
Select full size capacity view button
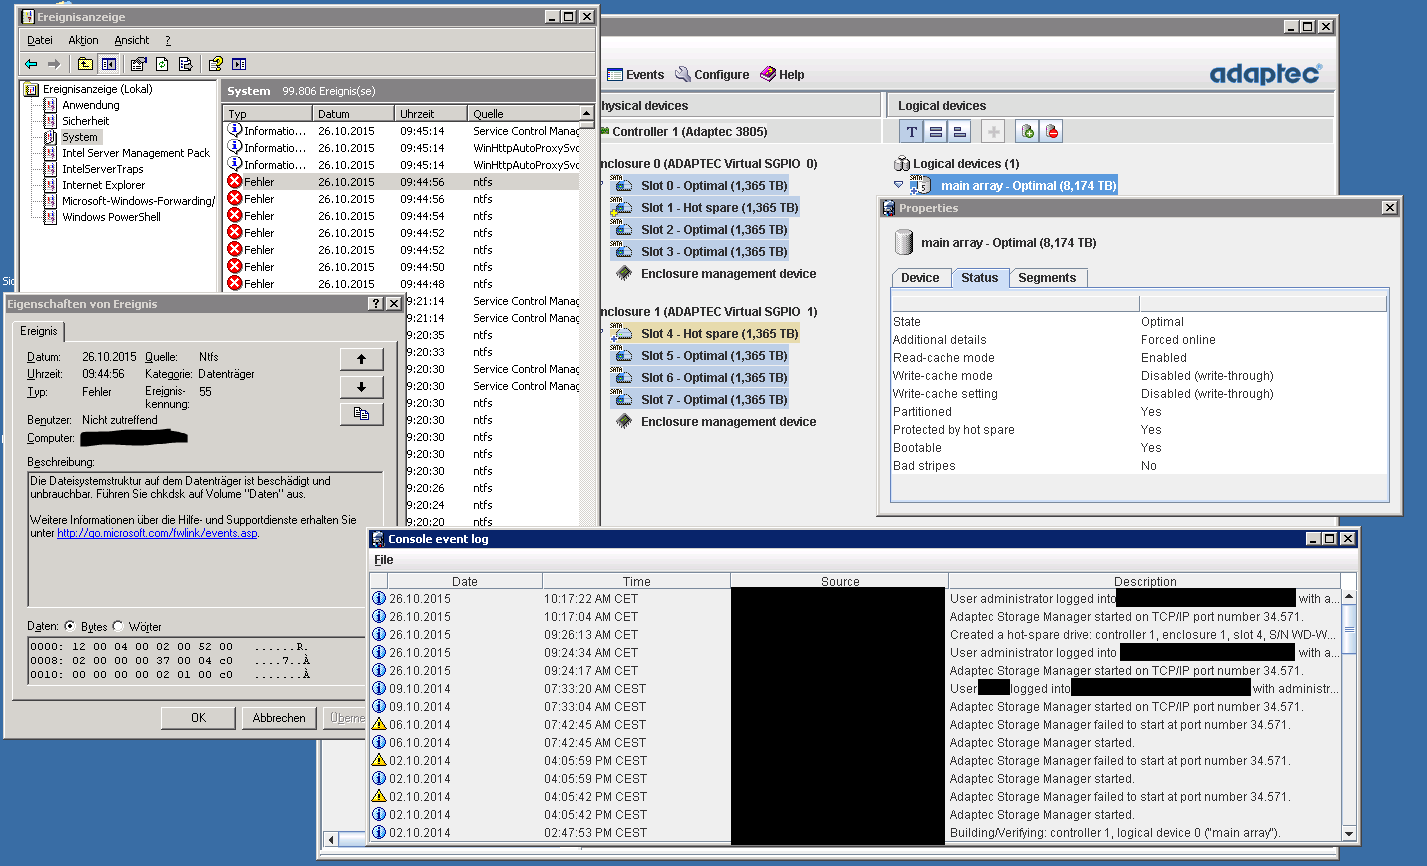click(936, 131)
